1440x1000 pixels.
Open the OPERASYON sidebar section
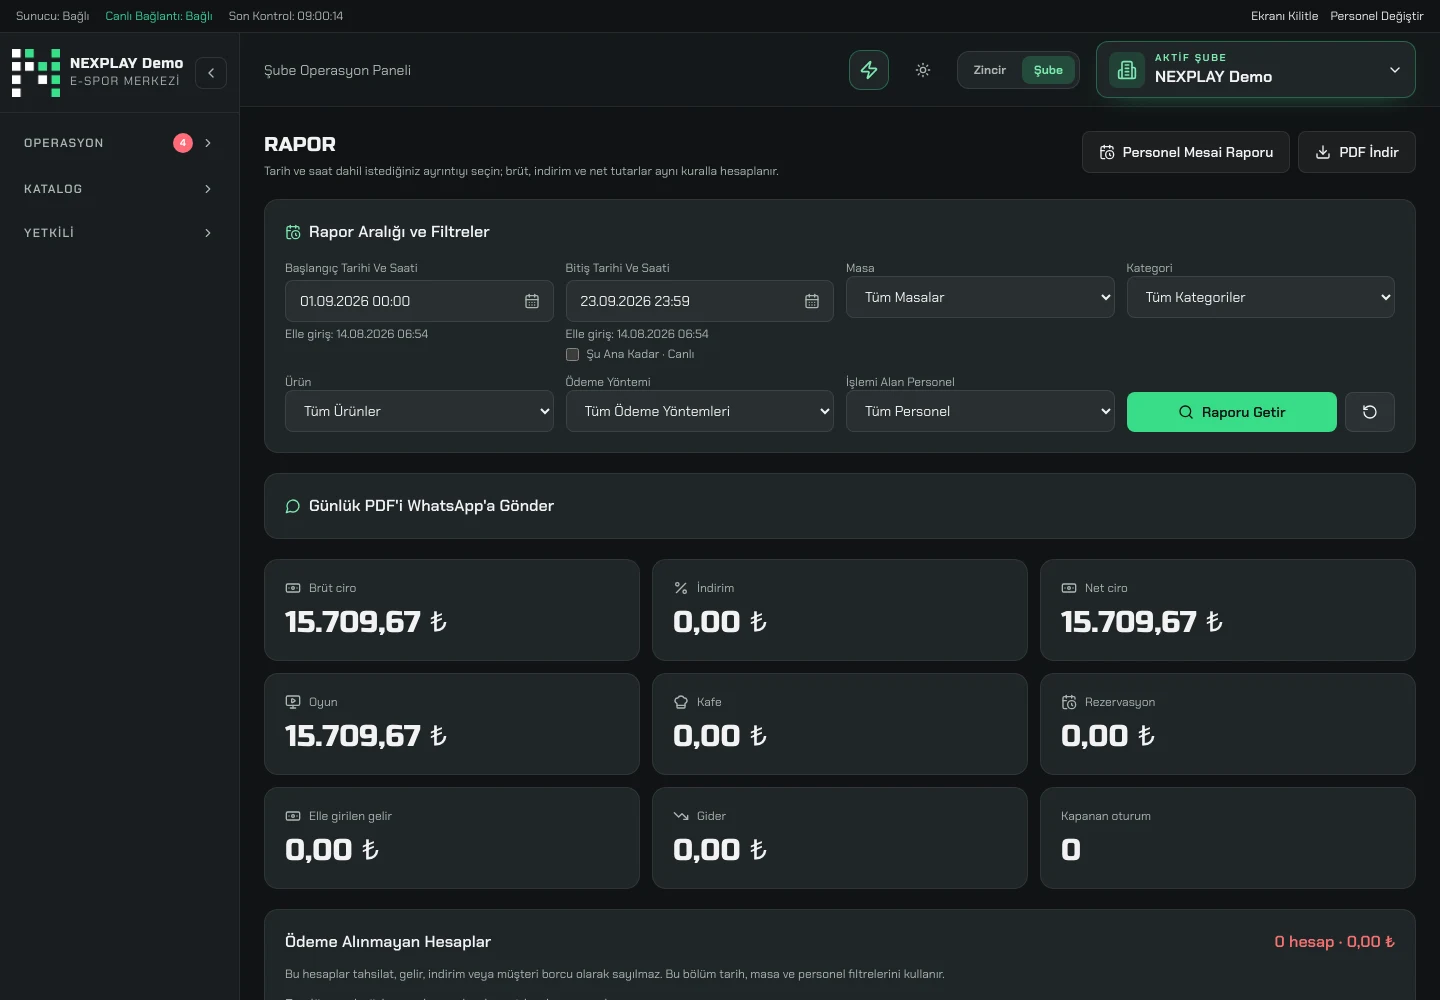(119, 143)
